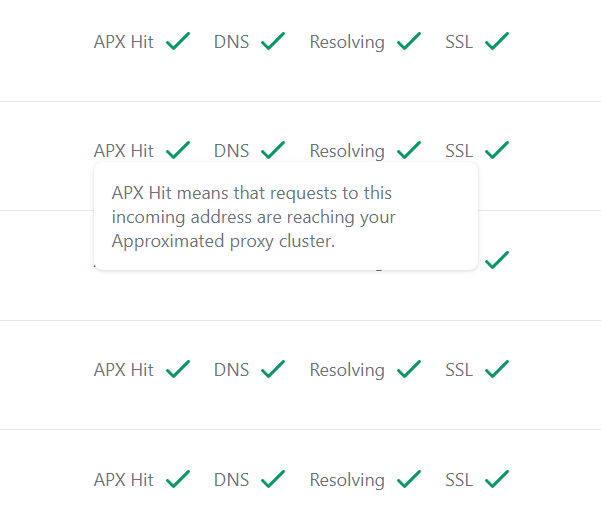Select the SSL checkmark in the second row
The image size is (601, 532).
point(497,150)
